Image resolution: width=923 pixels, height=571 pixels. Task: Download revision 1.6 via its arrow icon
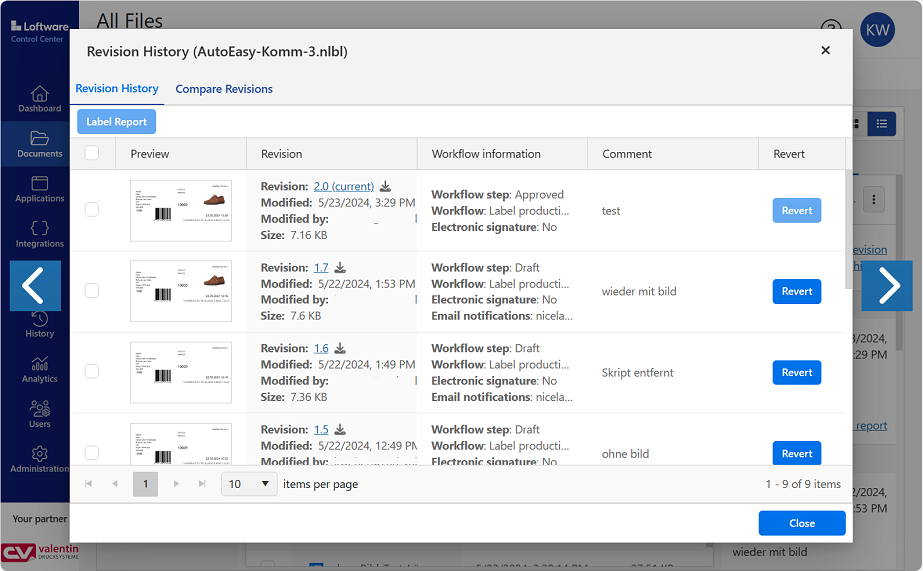[340, 349]
